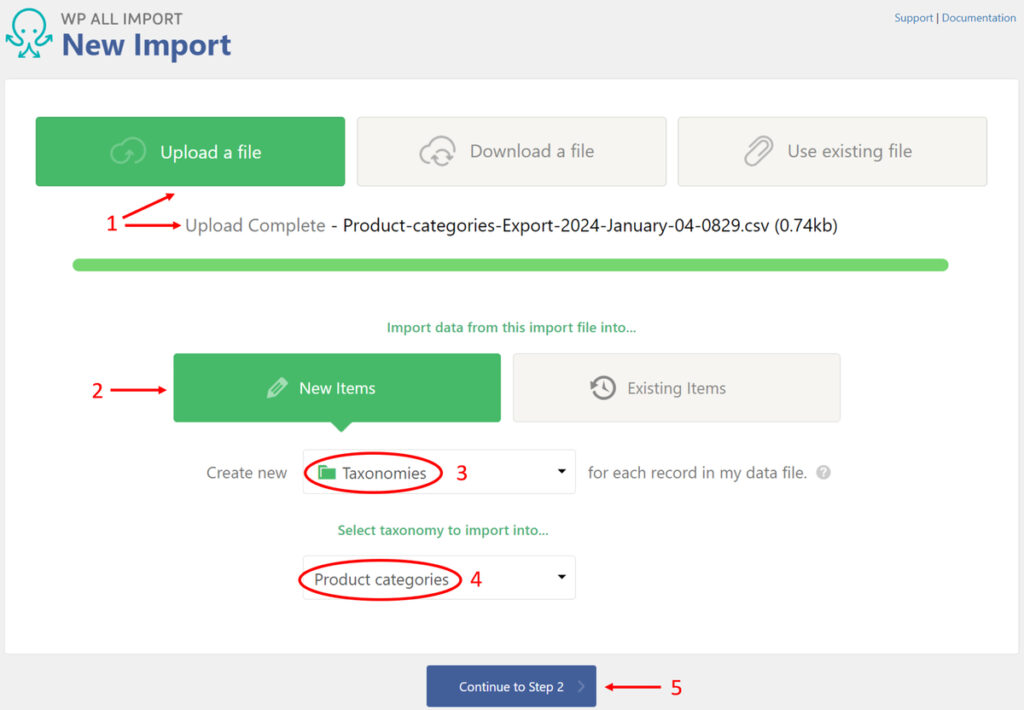Screen dimensions: 1024x710
Task: Click the Upload Complete status text
Action: (255, 225)
